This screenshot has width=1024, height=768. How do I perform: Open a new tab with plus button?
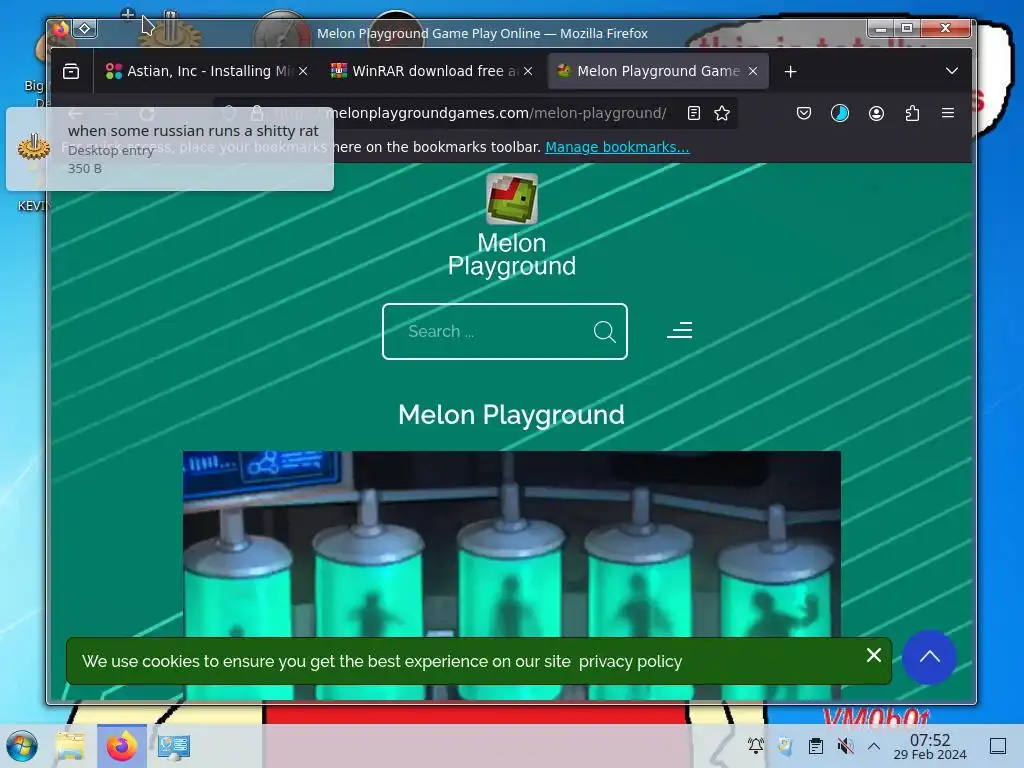tap(790, 71)
